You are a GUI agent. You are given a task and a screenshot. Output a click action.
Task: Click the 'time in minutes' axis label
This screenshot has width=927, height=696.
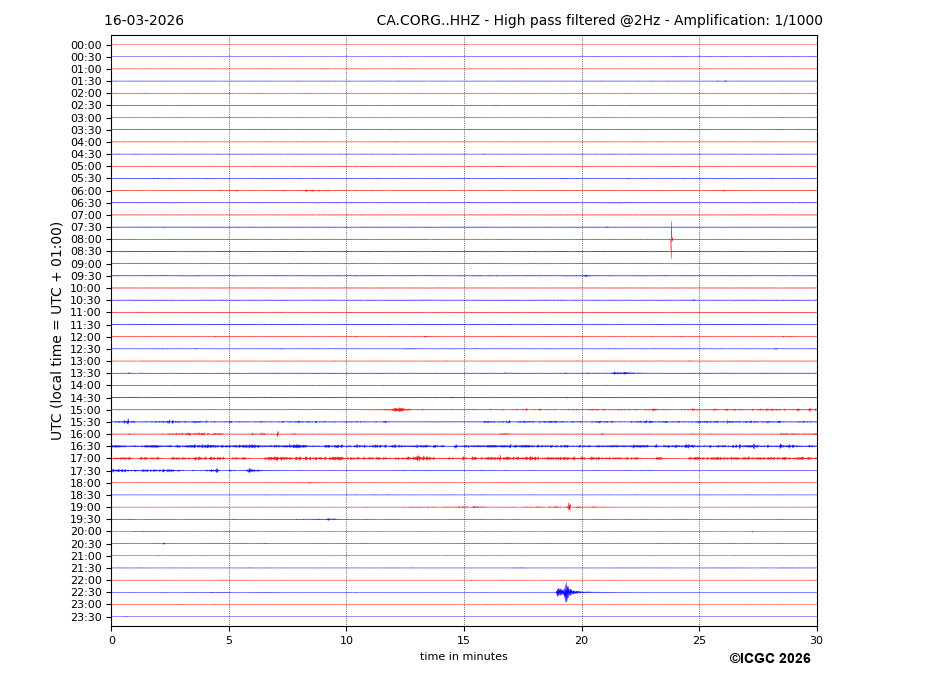pos(463,657)
